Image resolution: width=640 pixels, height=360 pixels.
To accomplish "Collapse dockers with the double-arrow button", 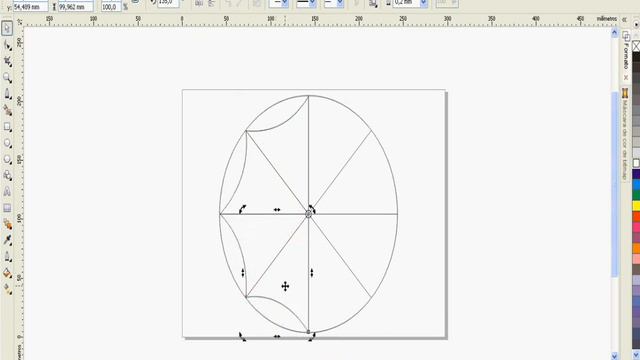I will tap(624, 19).
